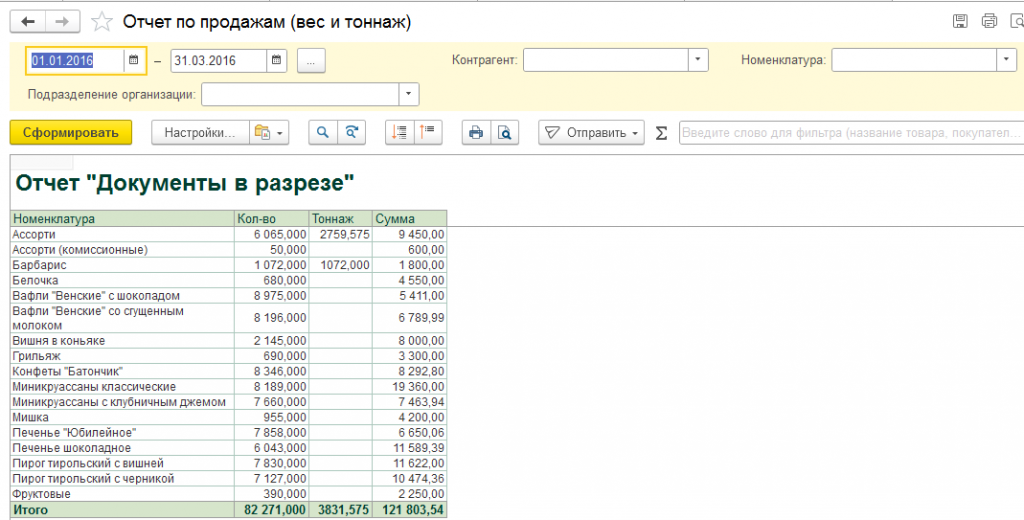Open the report variants dropdown icon

(269, 133)
